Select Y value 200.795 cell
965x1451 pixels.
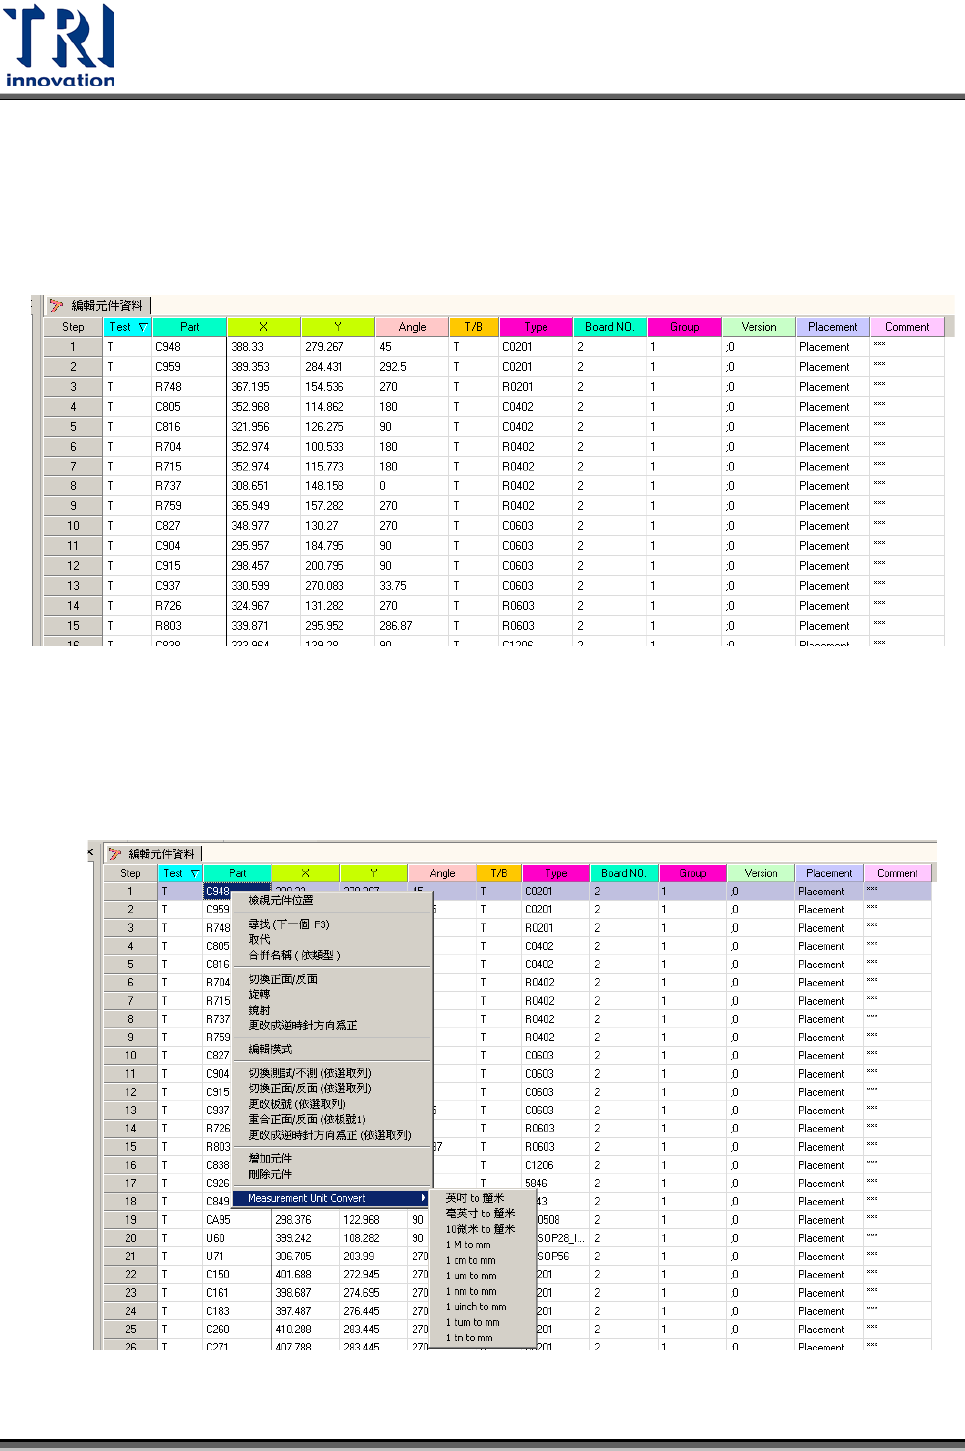[x=338, y=566]
